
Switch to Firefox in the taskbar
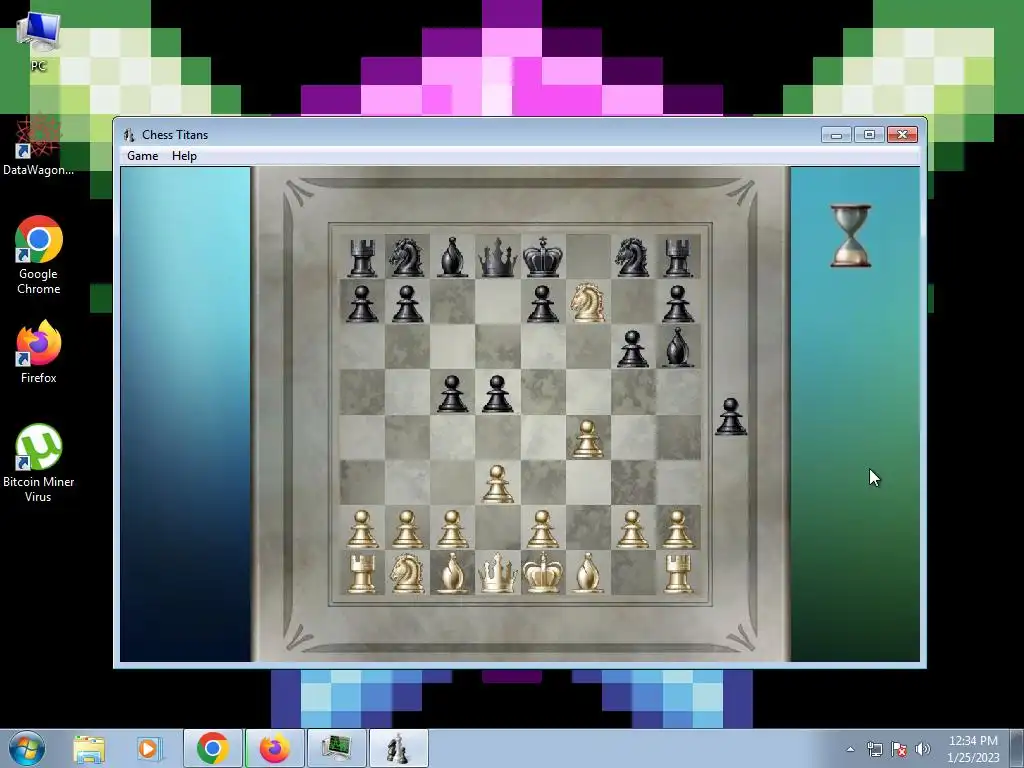tap(274, 748)
